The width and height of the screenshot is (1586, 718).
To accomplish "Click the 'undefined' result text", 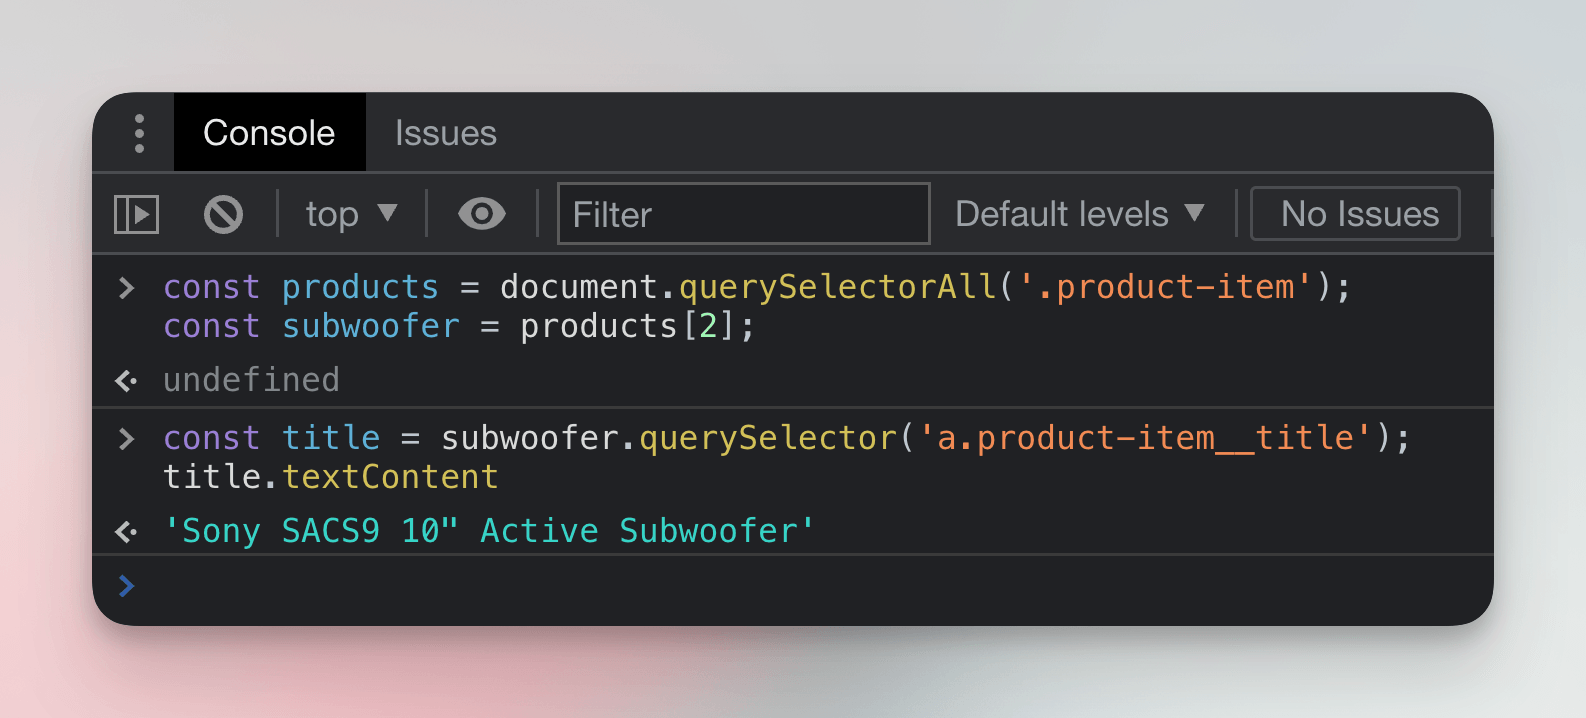I will pos(251,380).
